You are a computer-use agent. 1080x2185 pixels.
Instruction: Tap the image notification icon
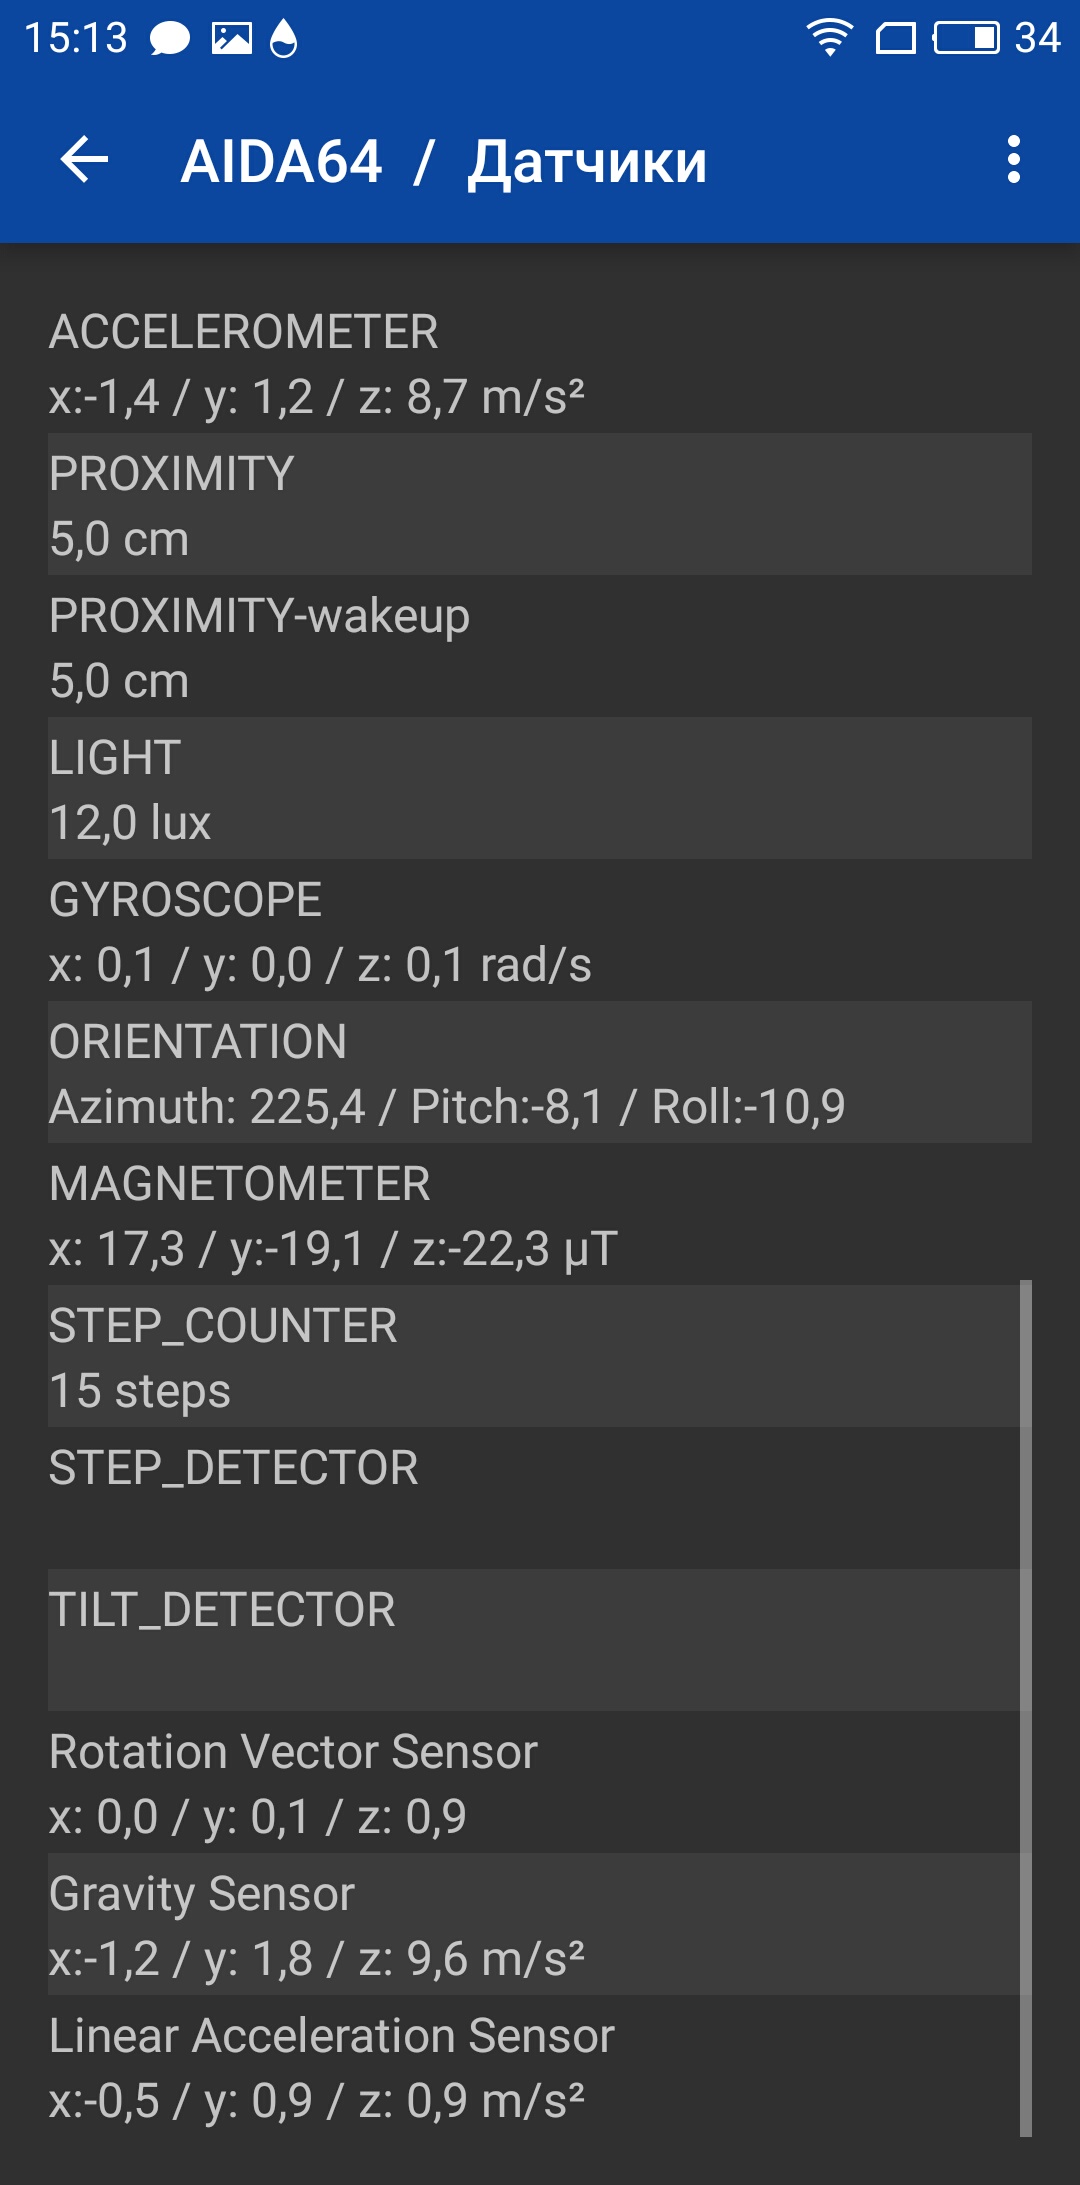[232, 39]
